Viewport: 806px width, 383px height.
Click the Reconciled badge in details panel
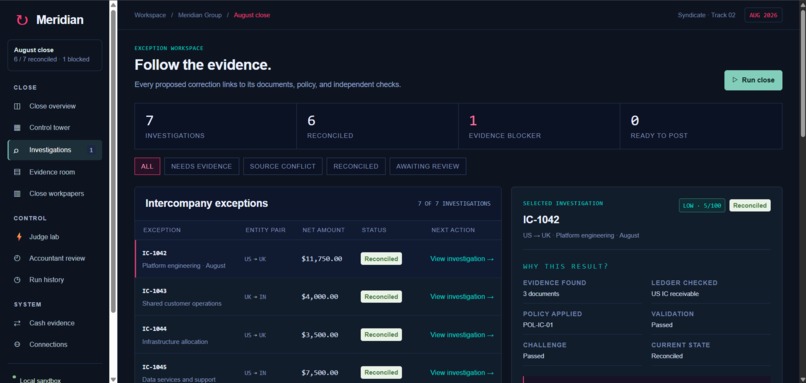point(749,206)
